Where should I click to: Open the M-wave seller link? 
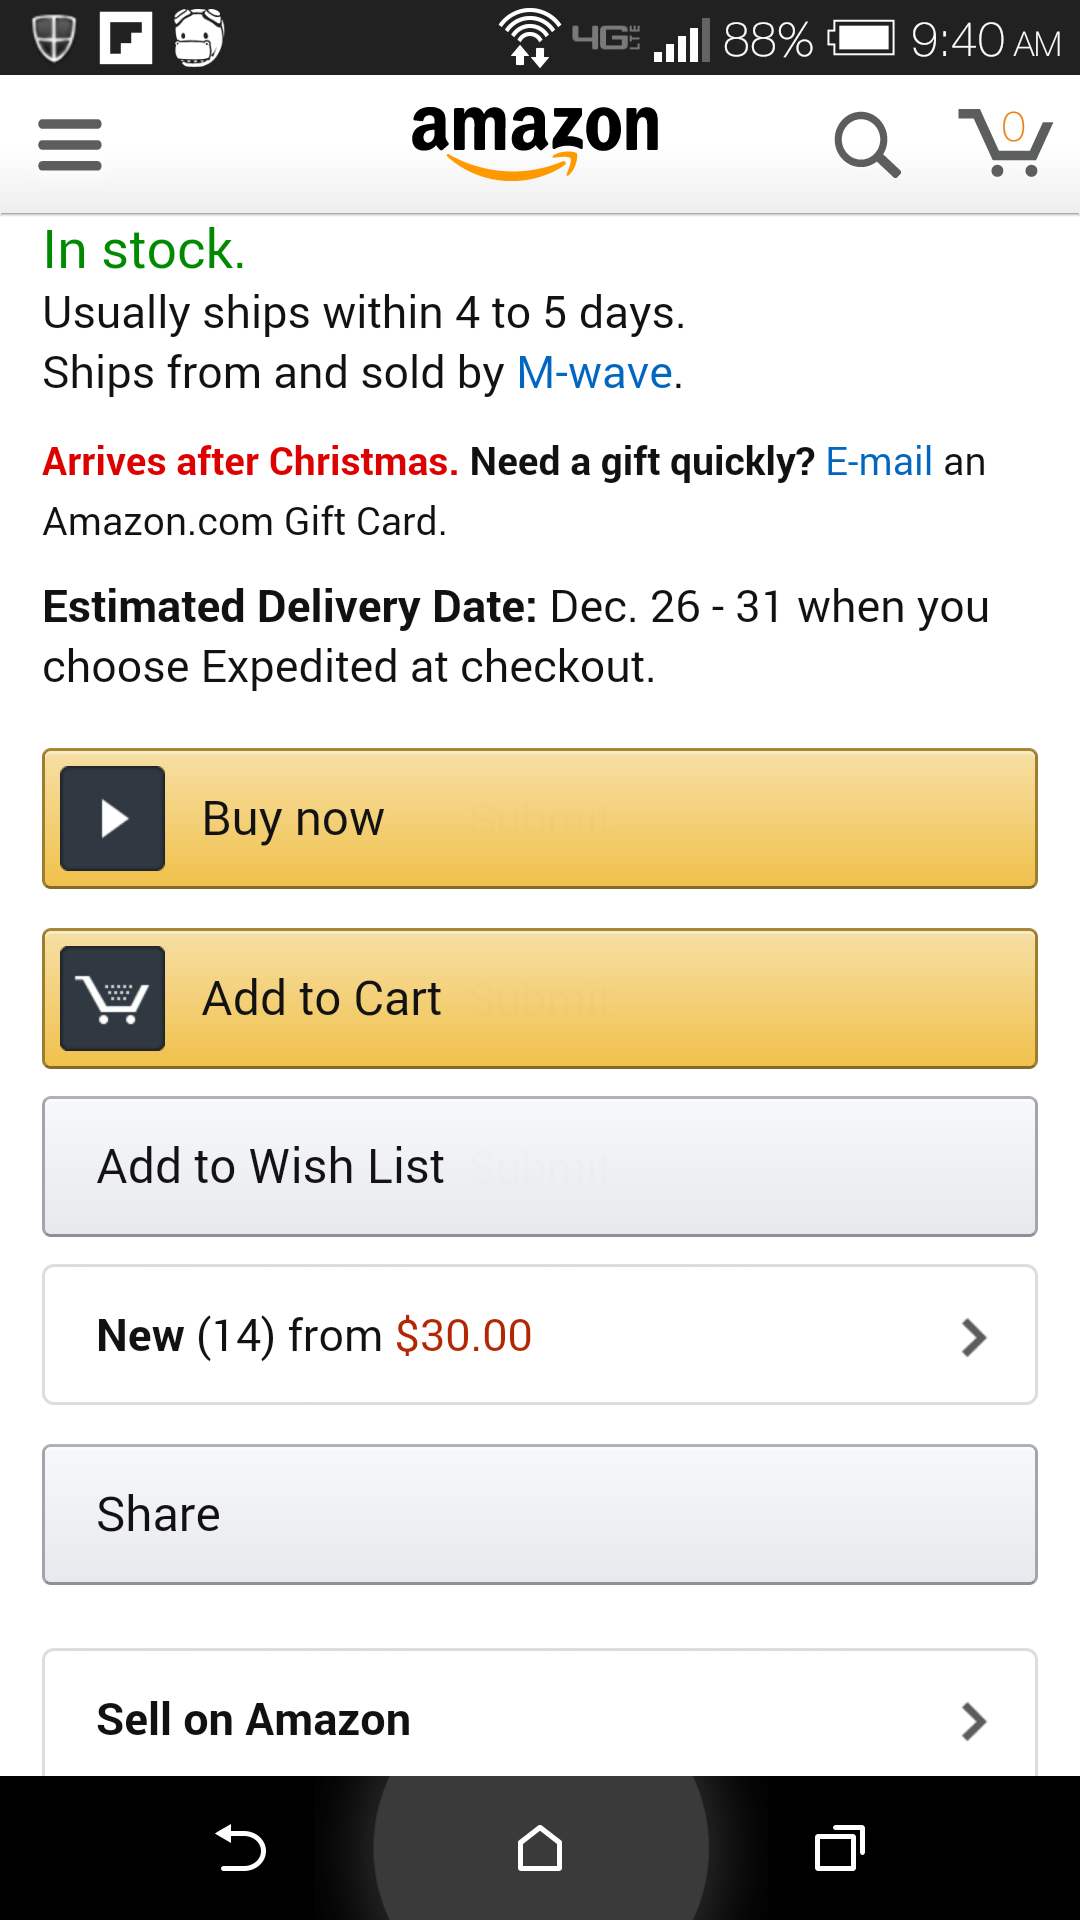pos(595,373)
